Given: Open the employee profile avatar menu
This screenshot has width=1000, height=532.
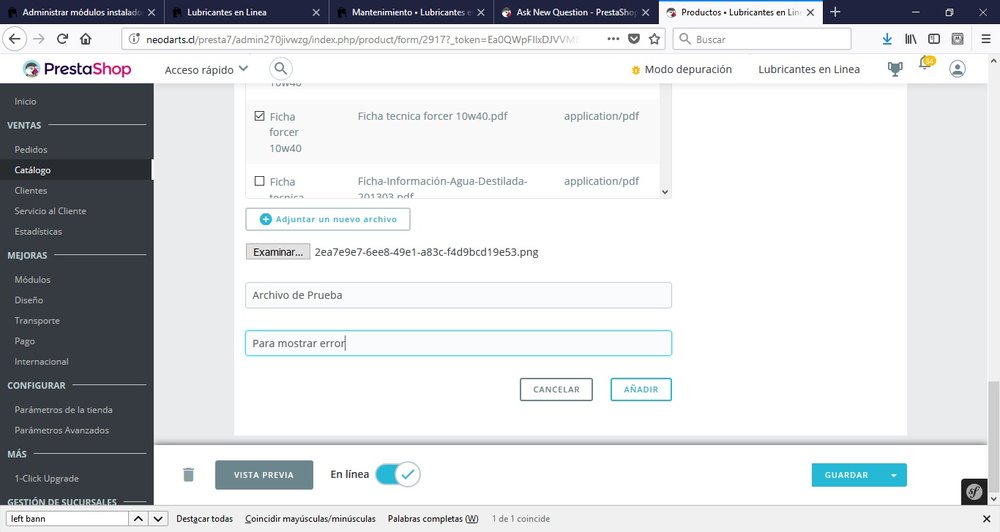Looking at the screenshot, I should coord(957,69).
